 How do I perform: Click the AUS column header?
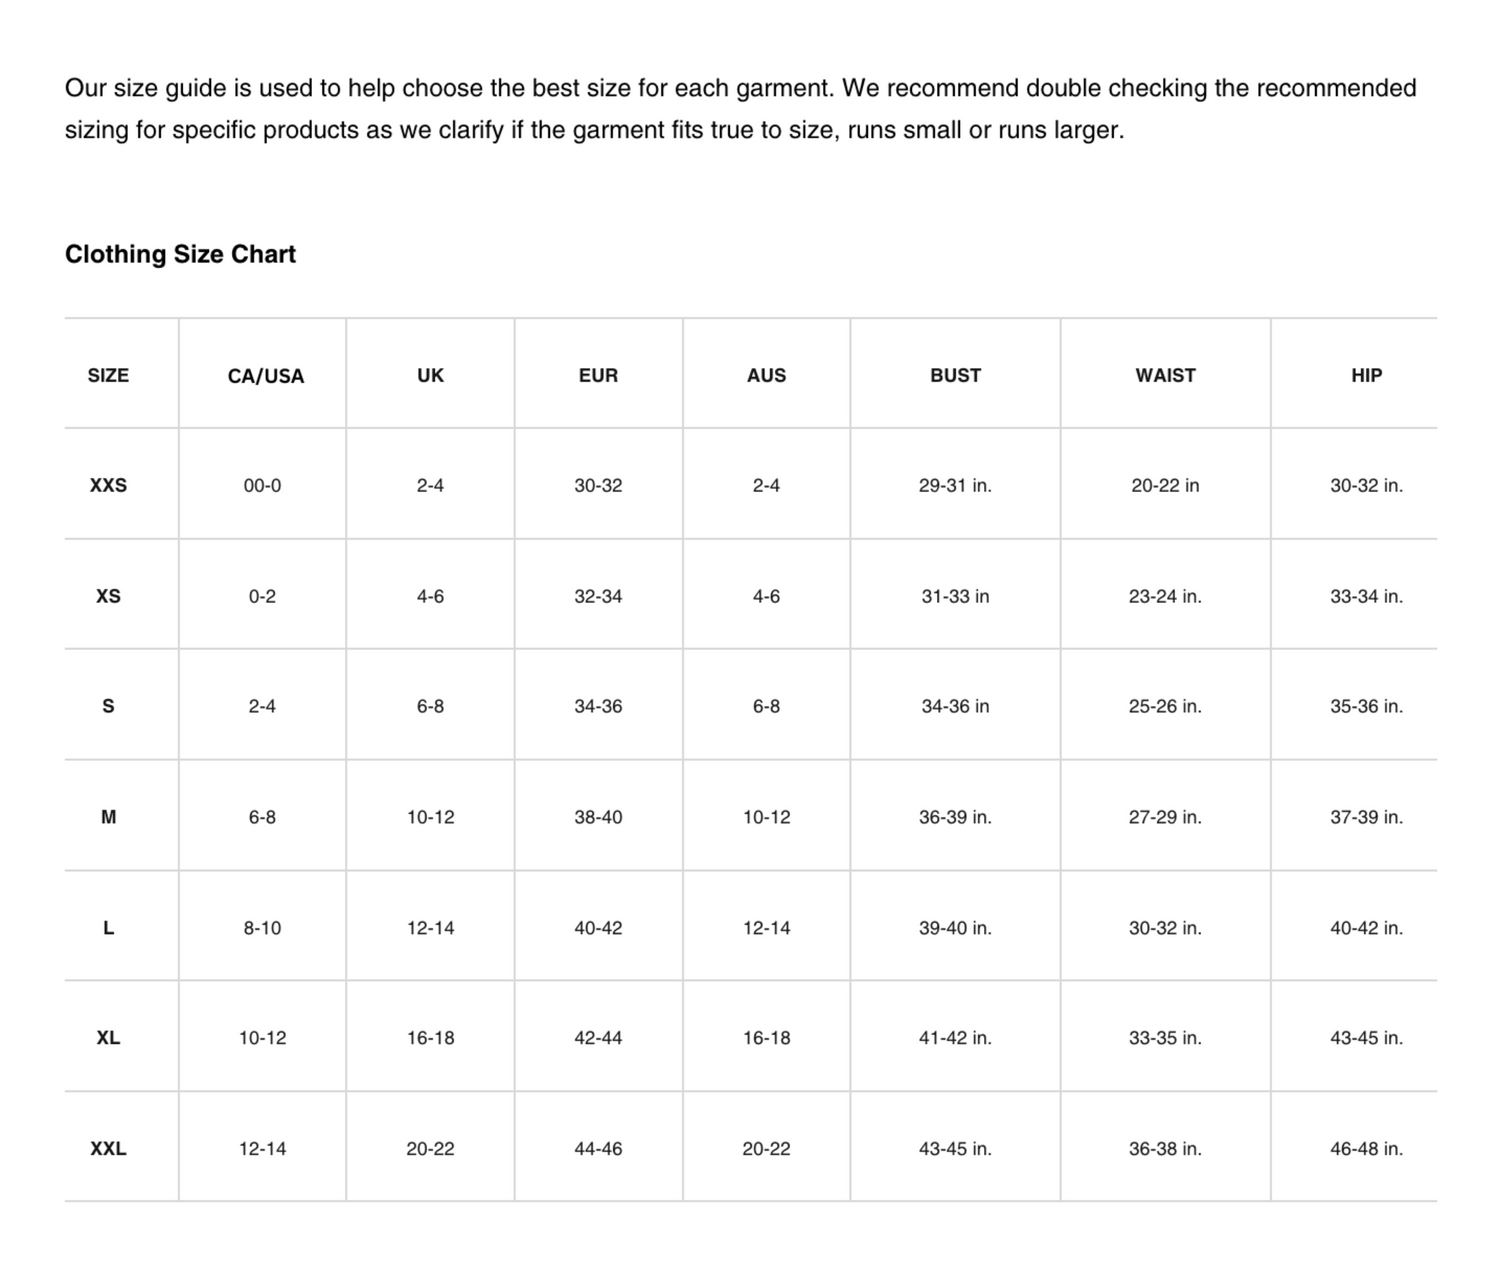[x=766, y=375]
